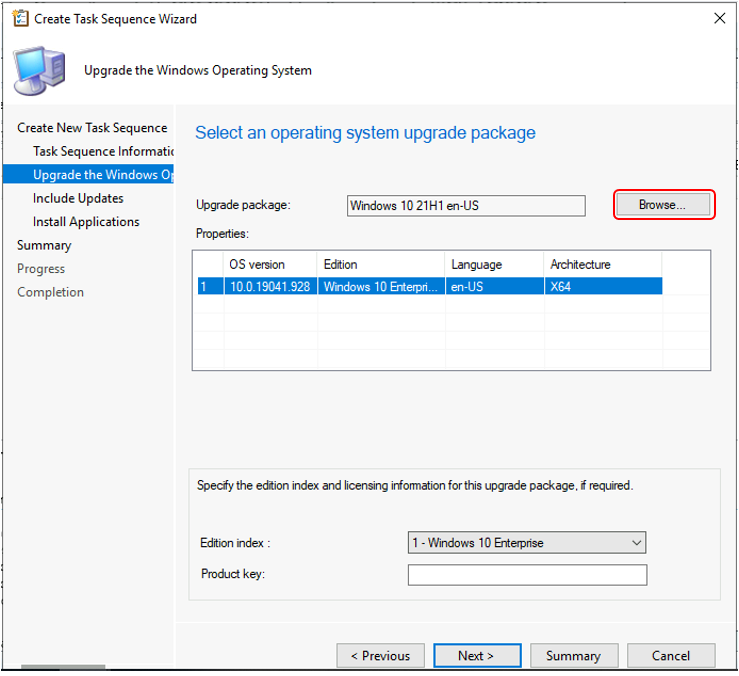Select the 10.0.19041.928 version cell
Screen dimensions: 739x676
click(x=271, y=286)
